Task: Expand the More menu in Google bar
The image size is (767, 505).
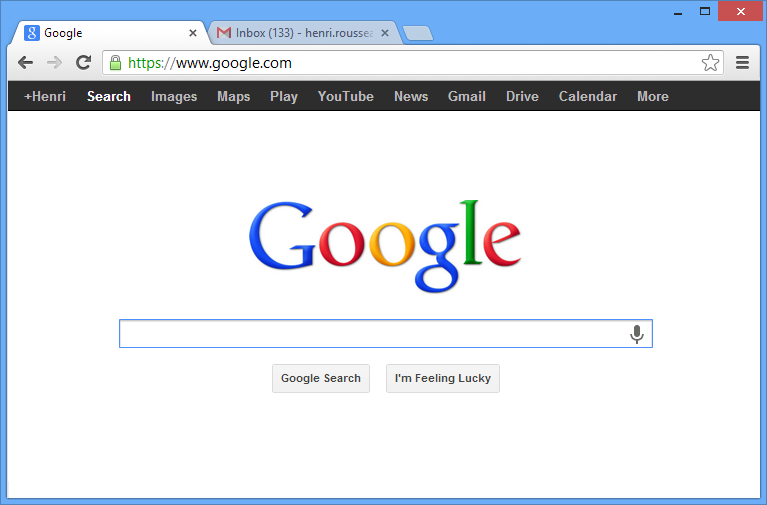Action: [653, 96]
